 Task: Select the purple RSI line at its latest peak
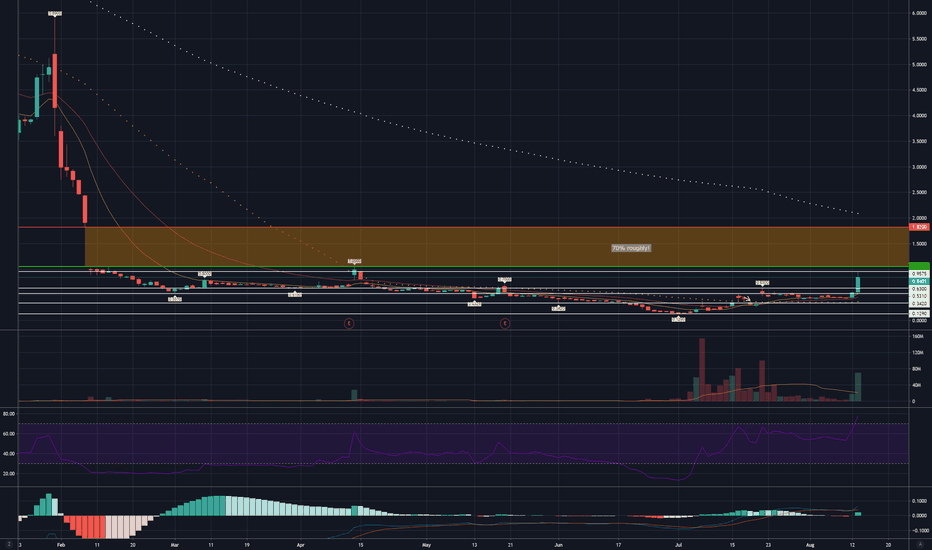coord(857,417)
